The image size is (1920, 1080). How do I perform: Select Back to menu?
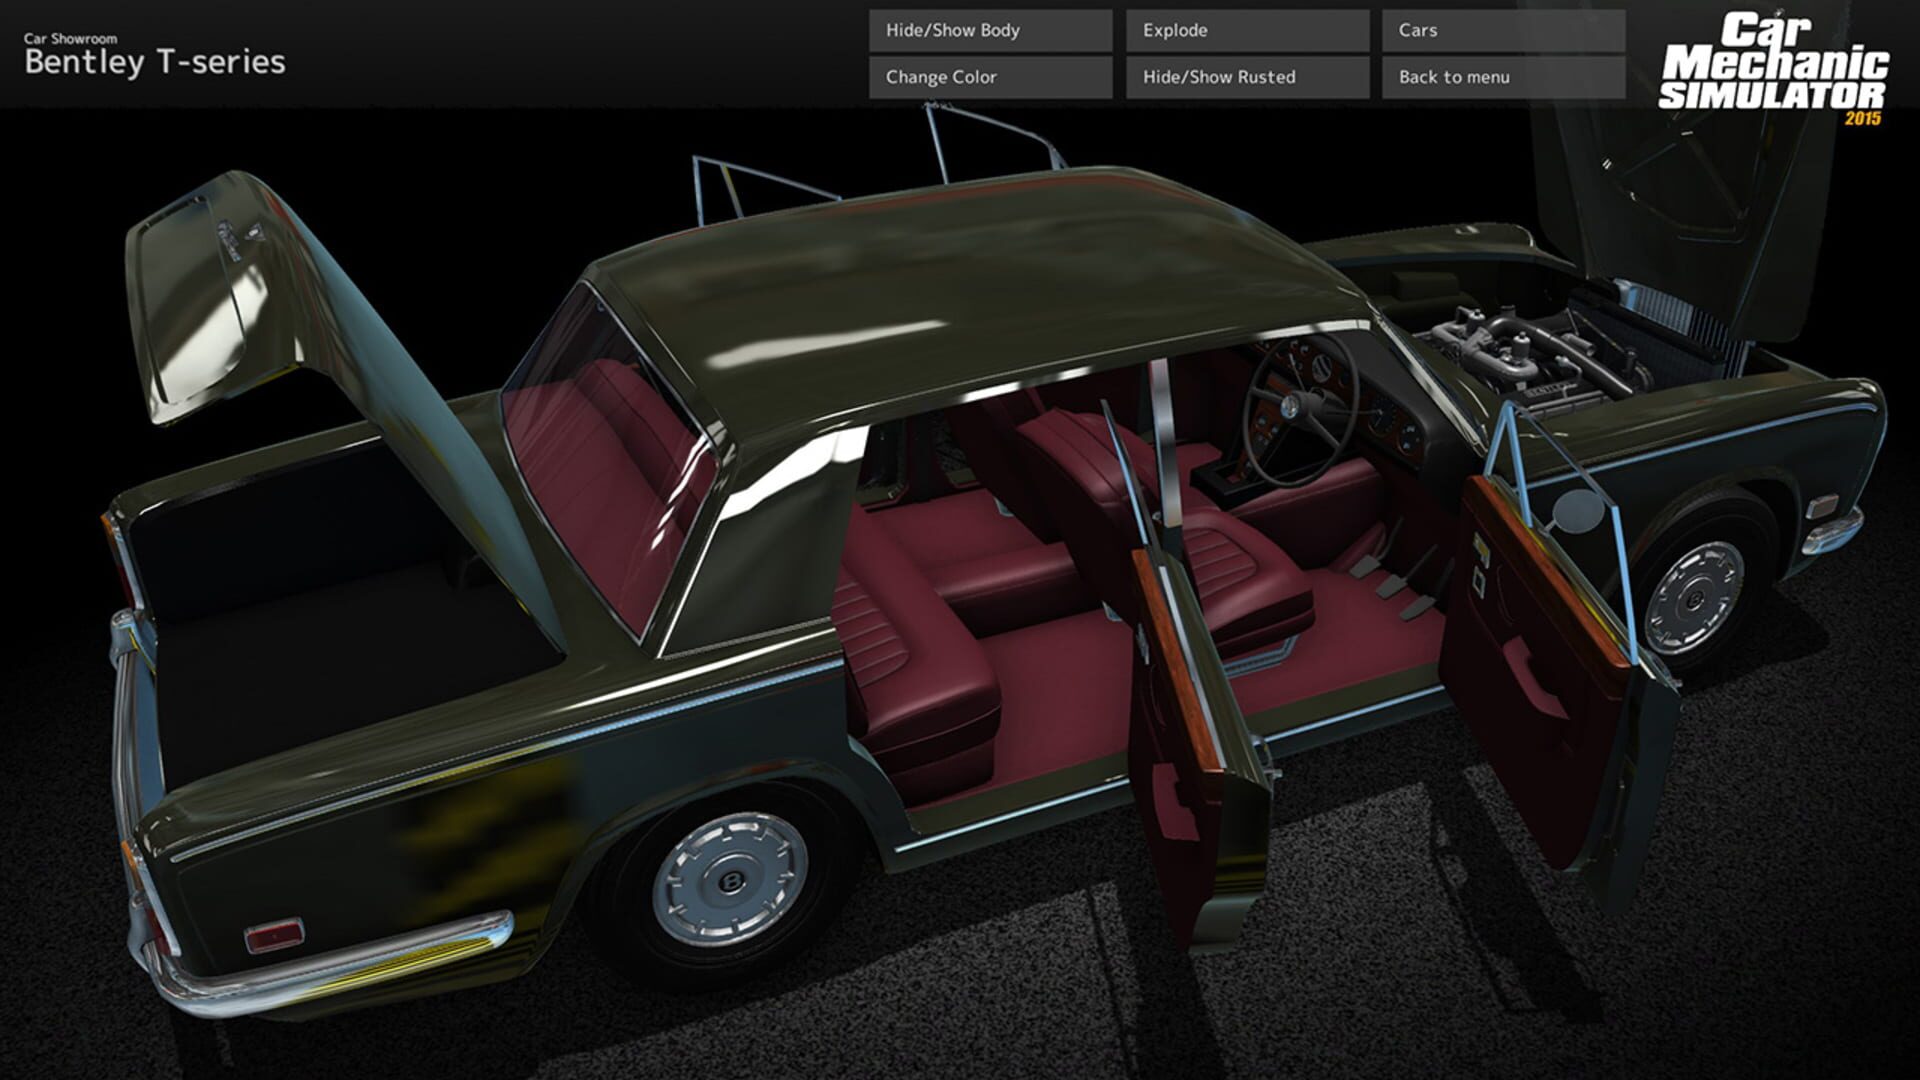click(x=1500, y=76)
